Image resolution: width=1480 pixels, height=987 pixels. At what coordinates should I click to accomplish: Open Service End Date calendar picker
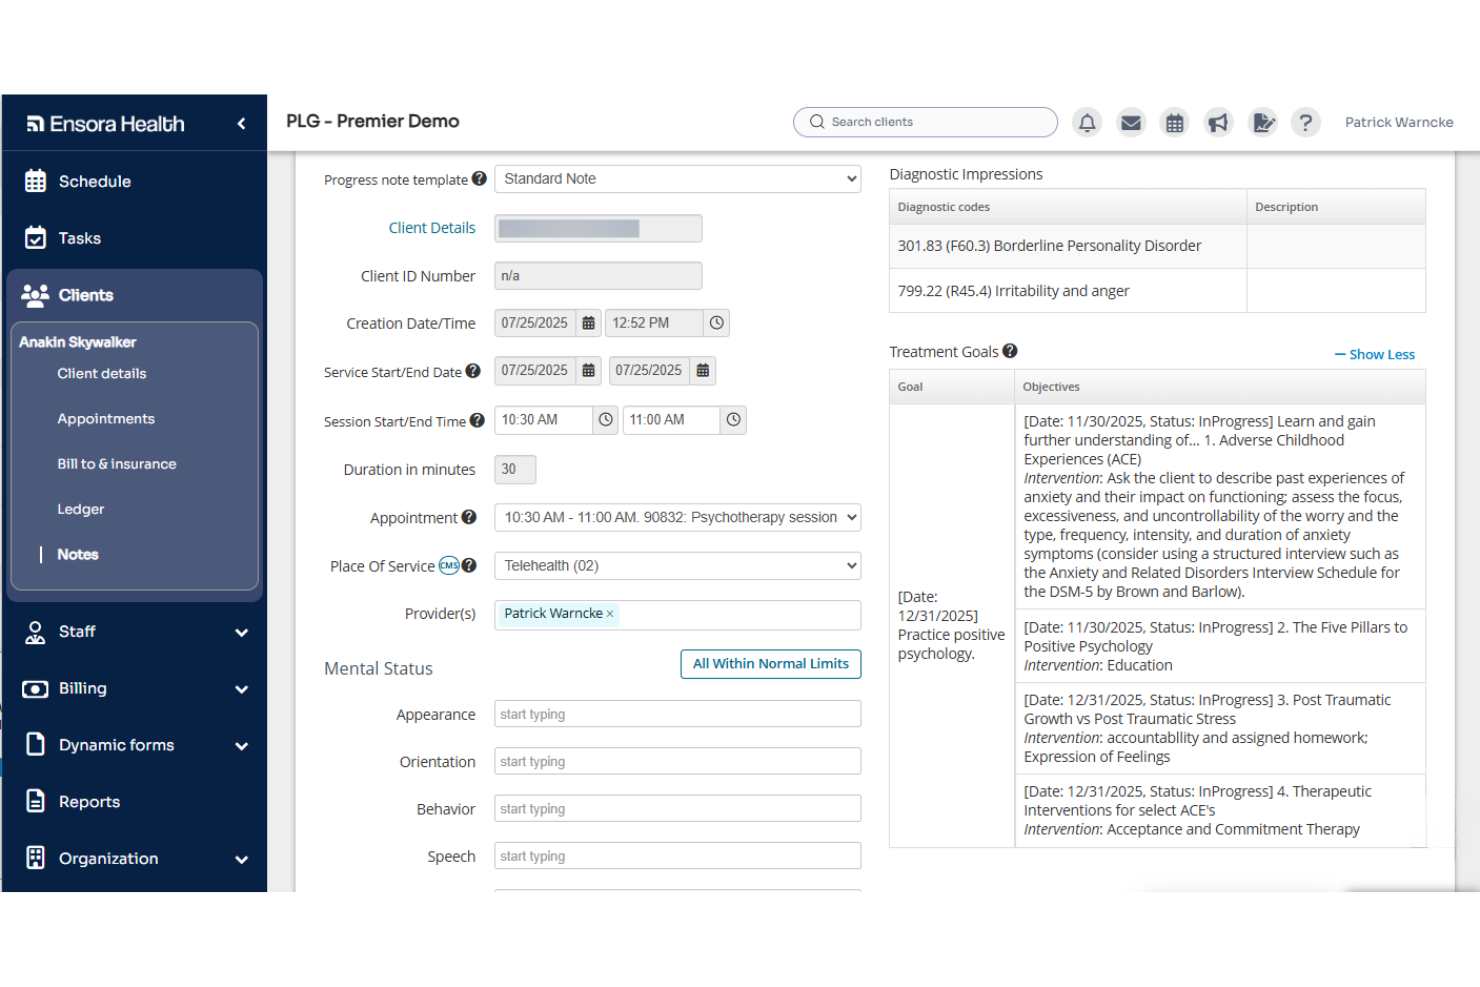coord(703,370)
